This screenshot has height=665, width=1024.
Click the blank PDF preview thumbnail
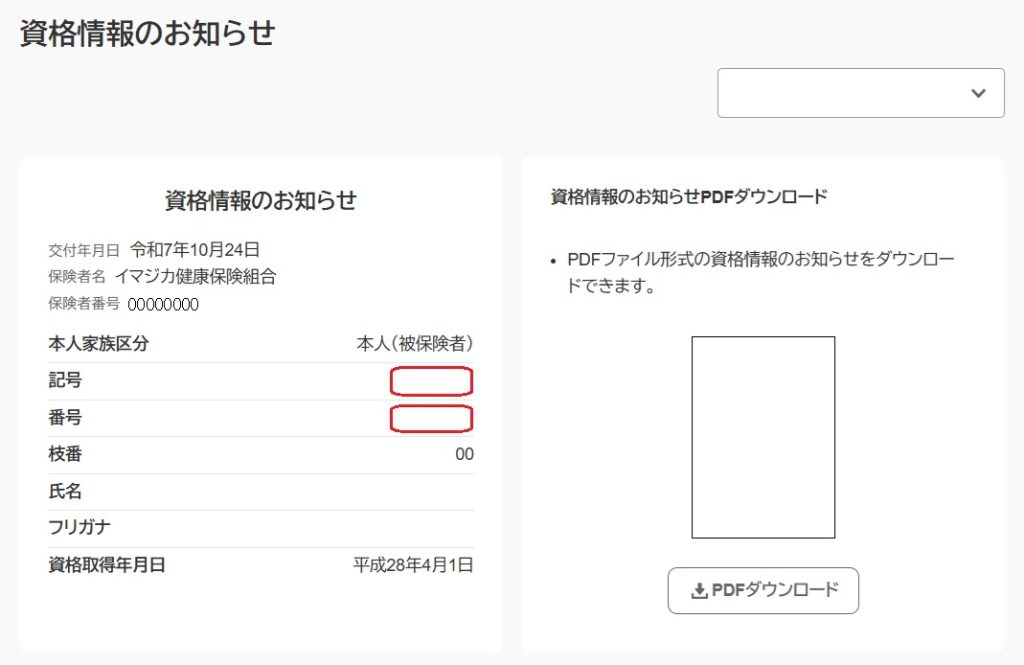point(763,437)
